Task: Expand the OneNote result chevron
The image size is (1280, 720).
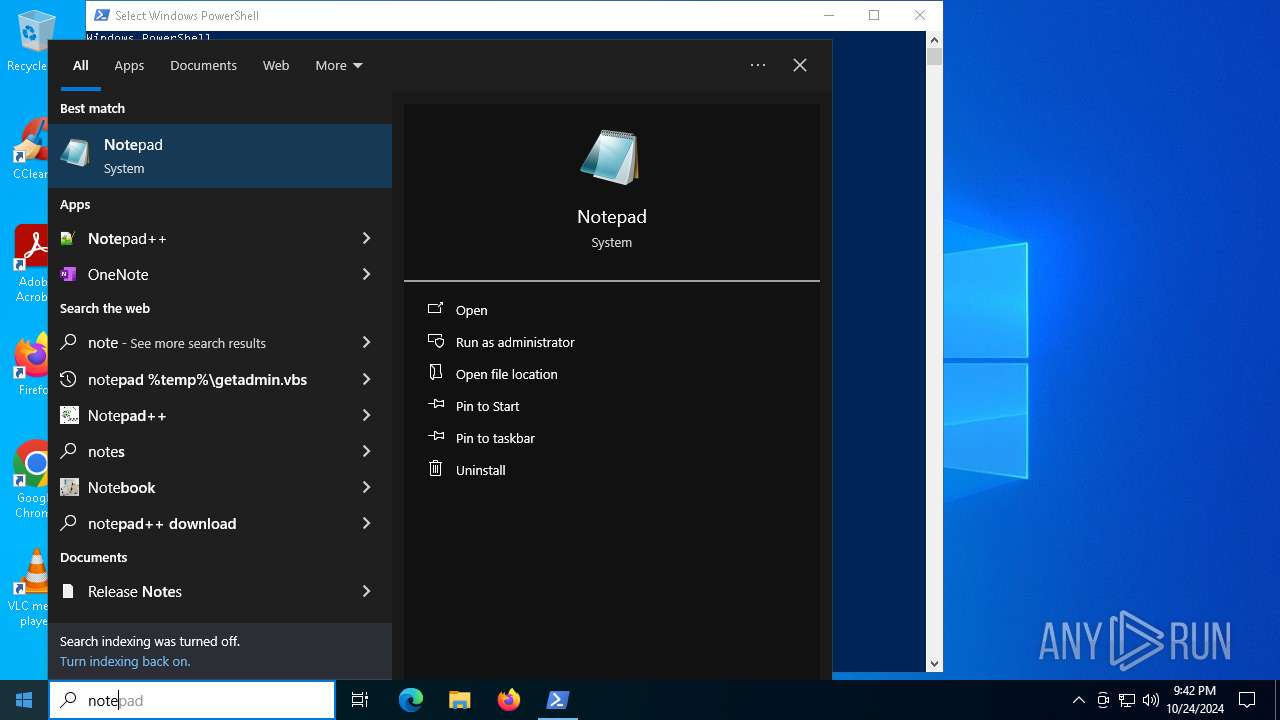Action: click(366, 274)
